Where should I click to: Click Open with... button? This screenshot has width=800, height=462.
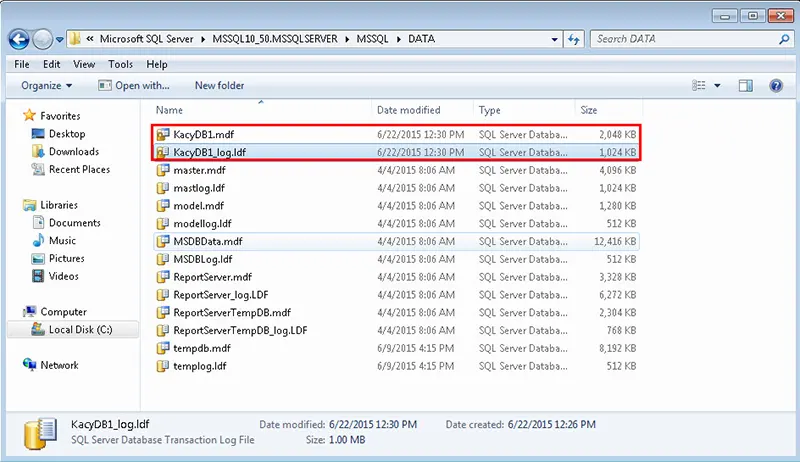(x=134, y=86)
